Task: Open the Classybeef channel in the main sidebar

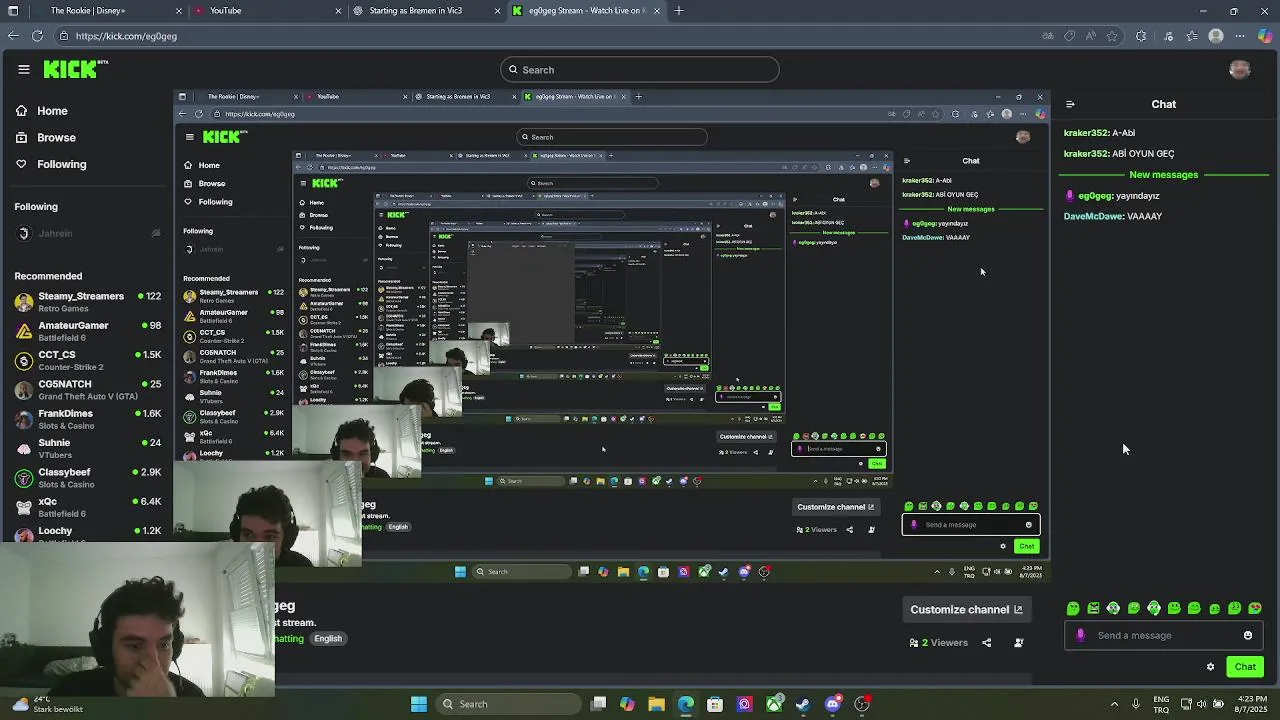Action: (87, 477)
